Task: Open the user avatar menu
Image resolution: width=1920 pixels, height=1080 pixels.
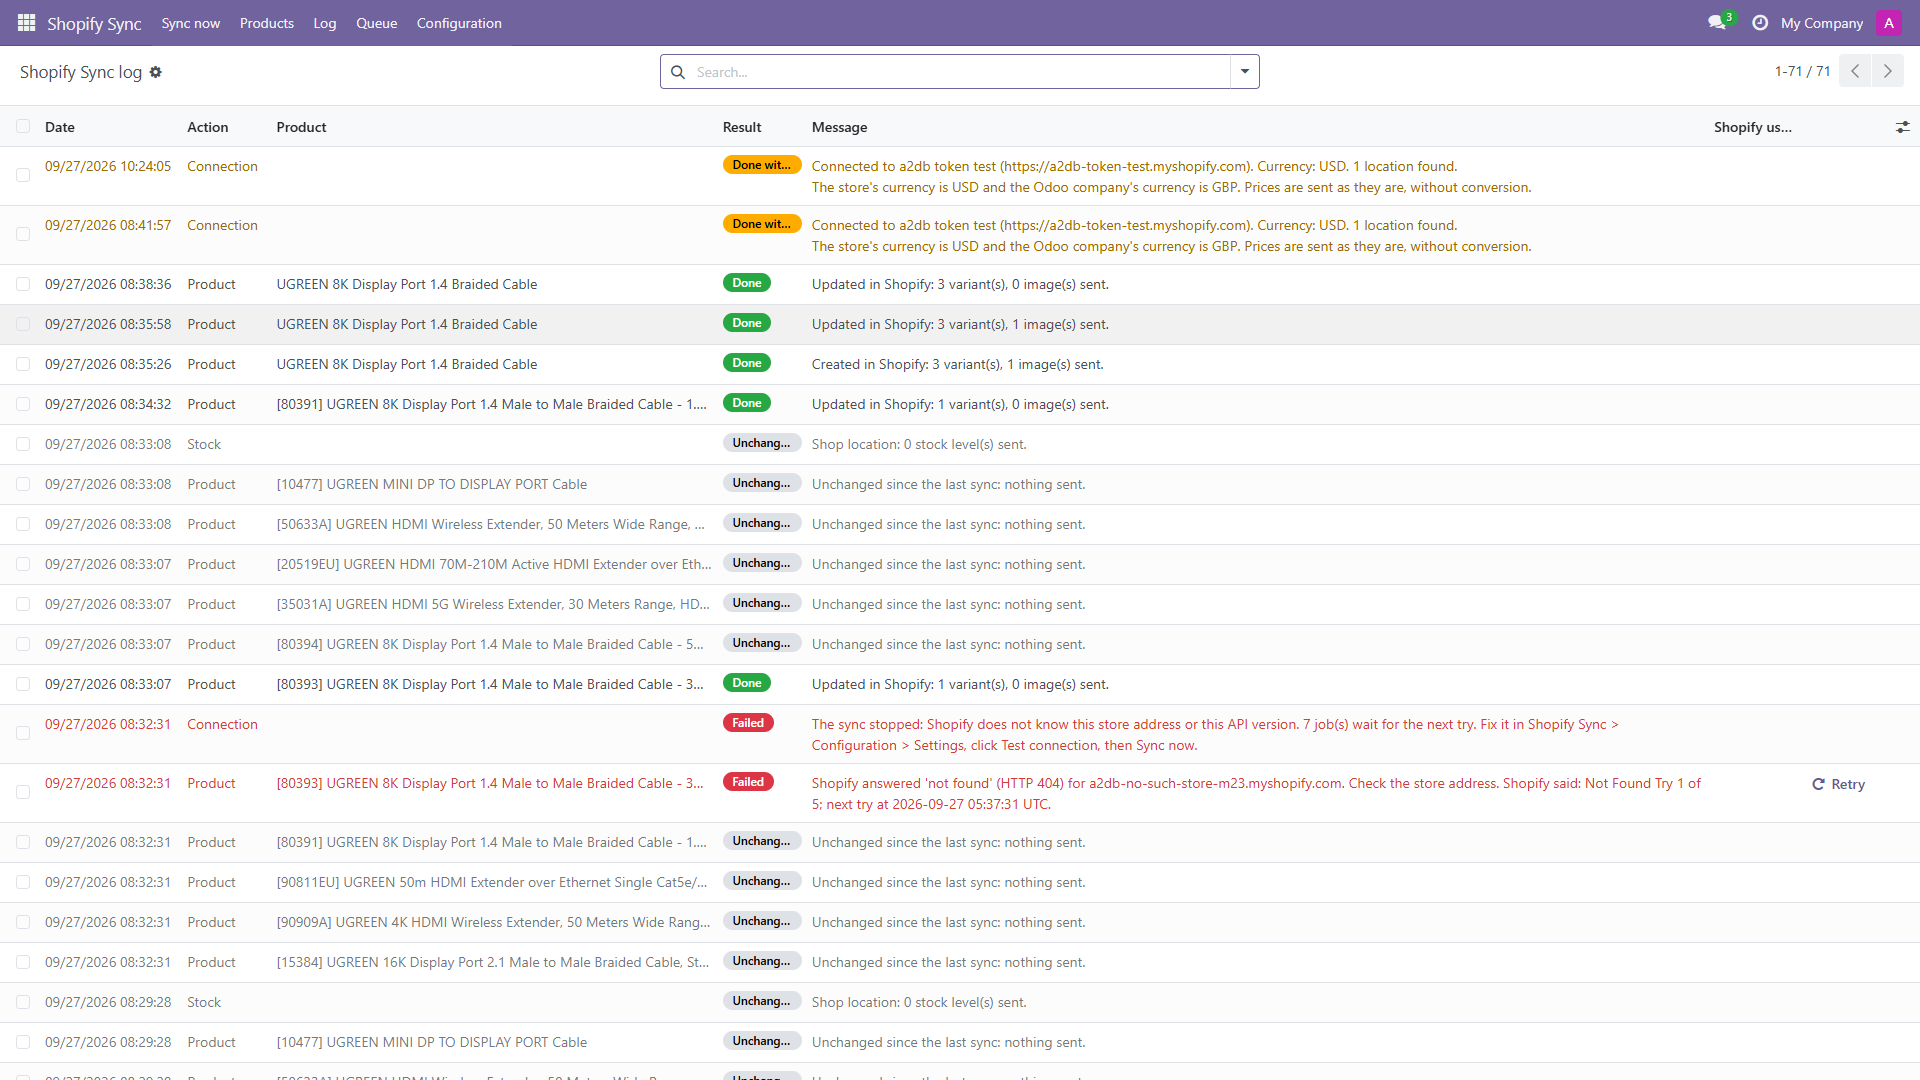Action: pos(1888,22)
